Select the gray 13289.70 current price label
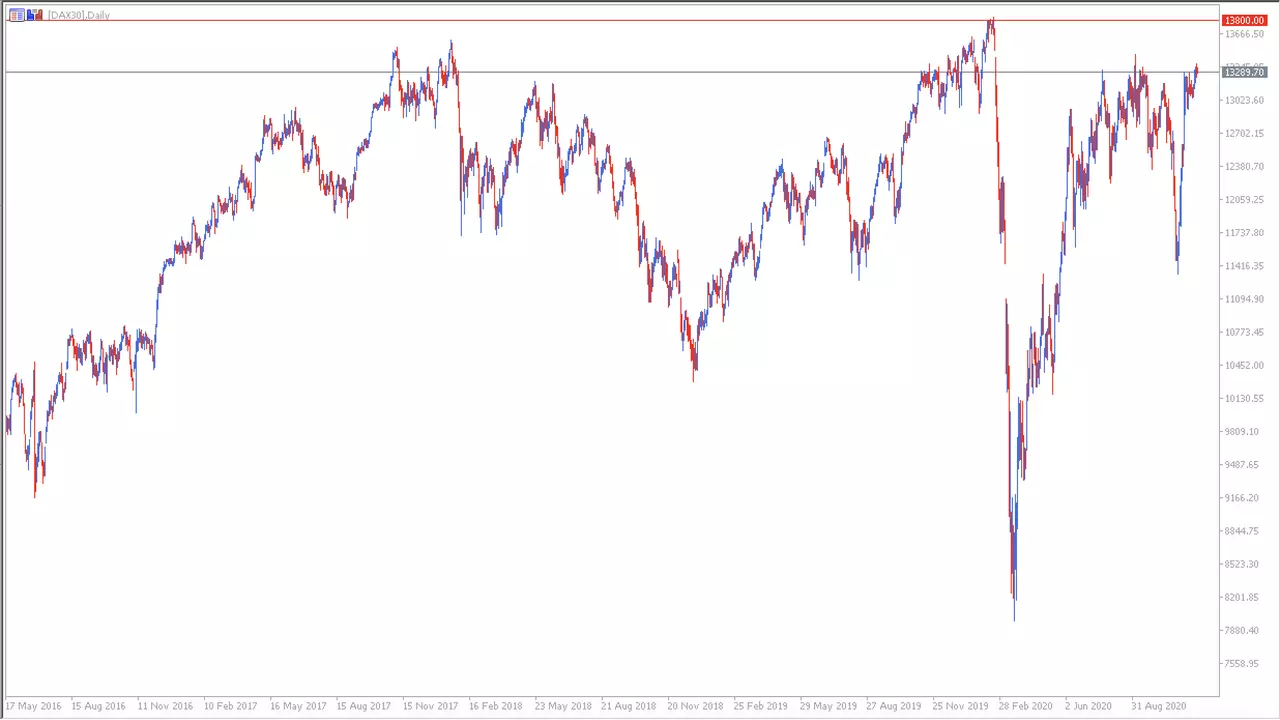The image size is (1280, 720). pos(1245,72)
